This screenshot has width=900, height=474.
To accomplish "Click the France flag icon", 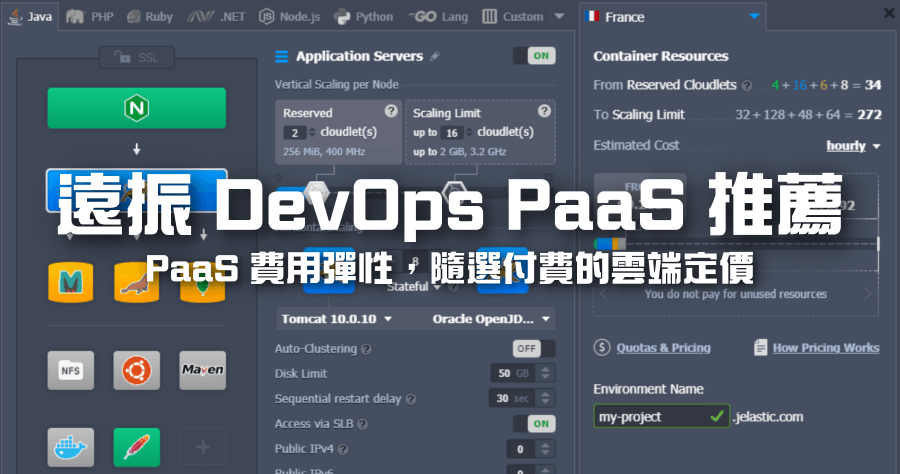I will tap(592, 16).
